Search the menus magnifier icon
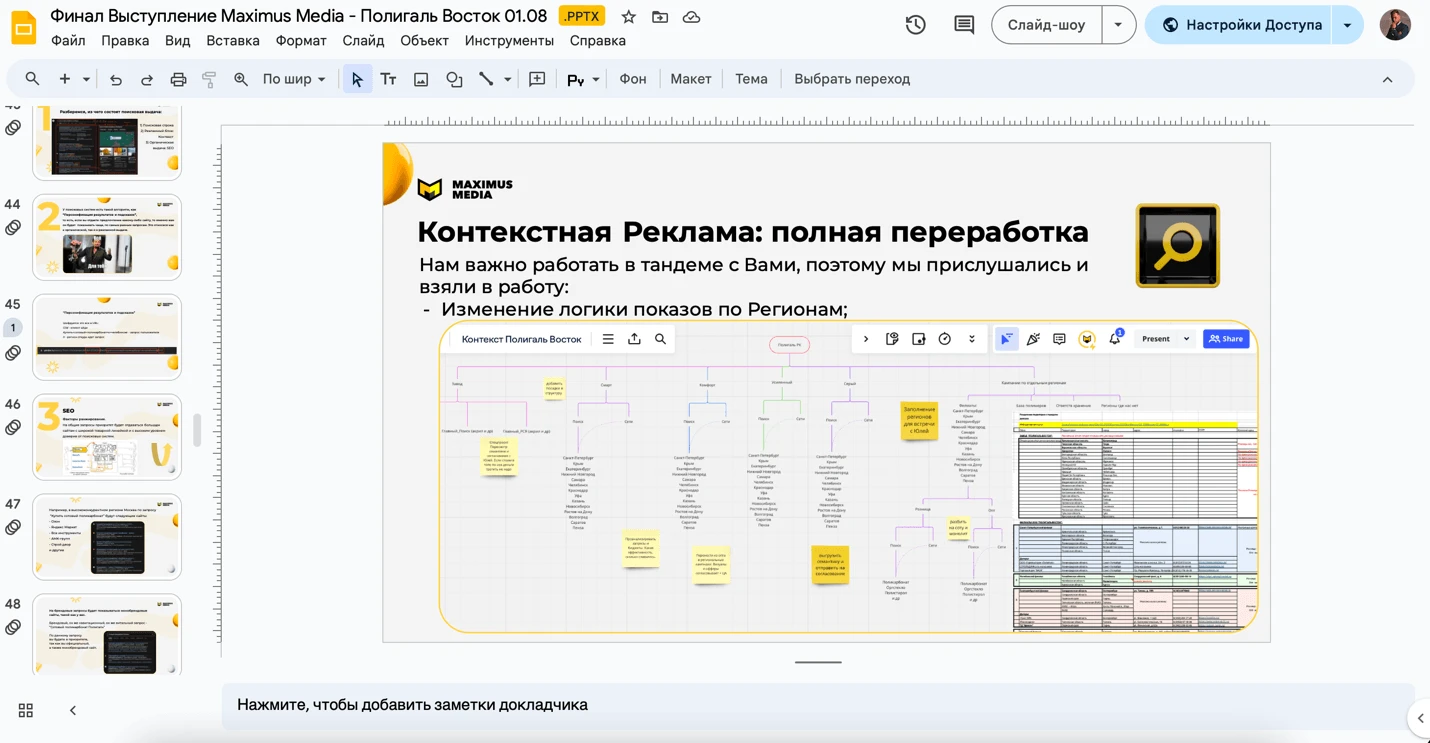 click(x=32, y=79)
